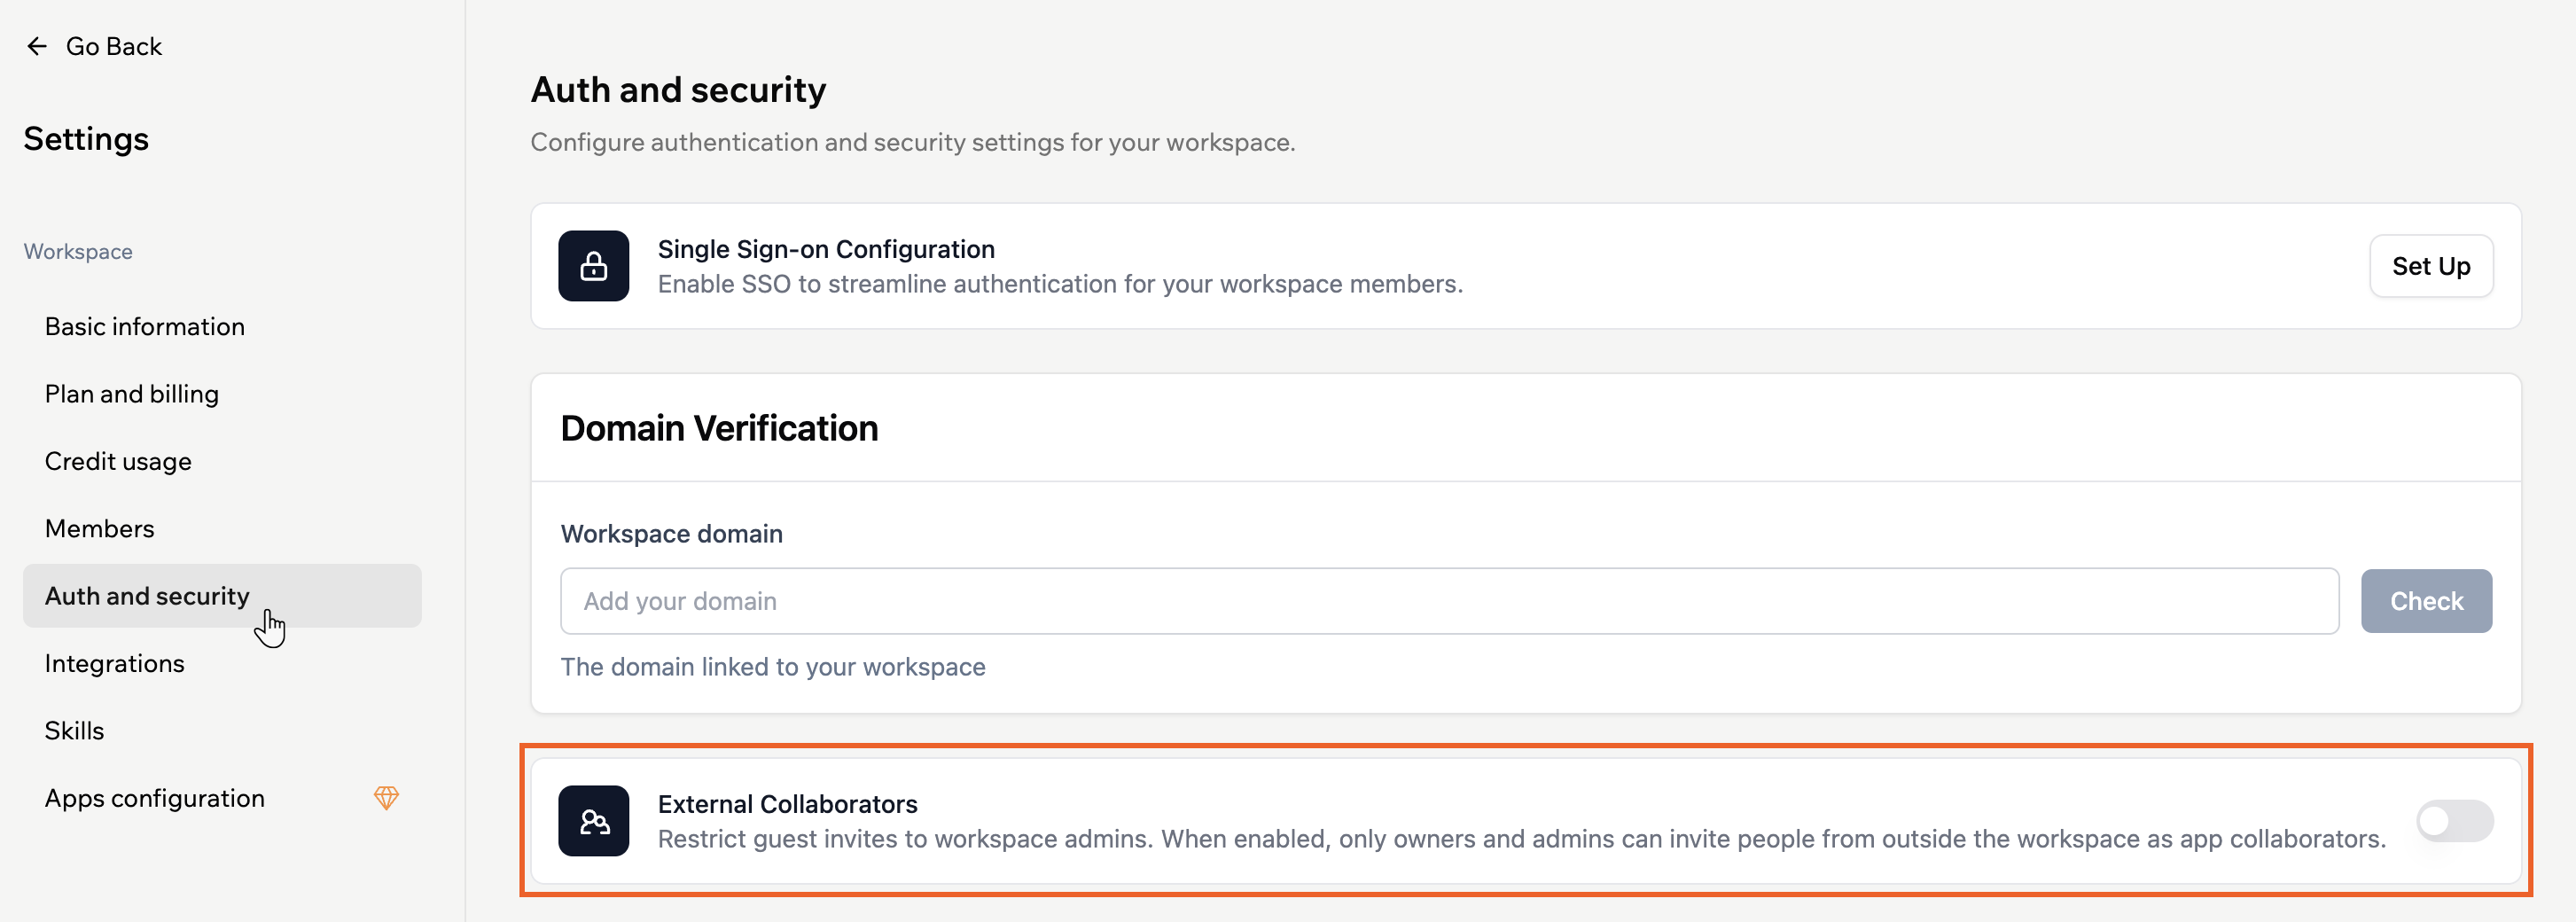Click the Workspace domain label

coord(671,534)
